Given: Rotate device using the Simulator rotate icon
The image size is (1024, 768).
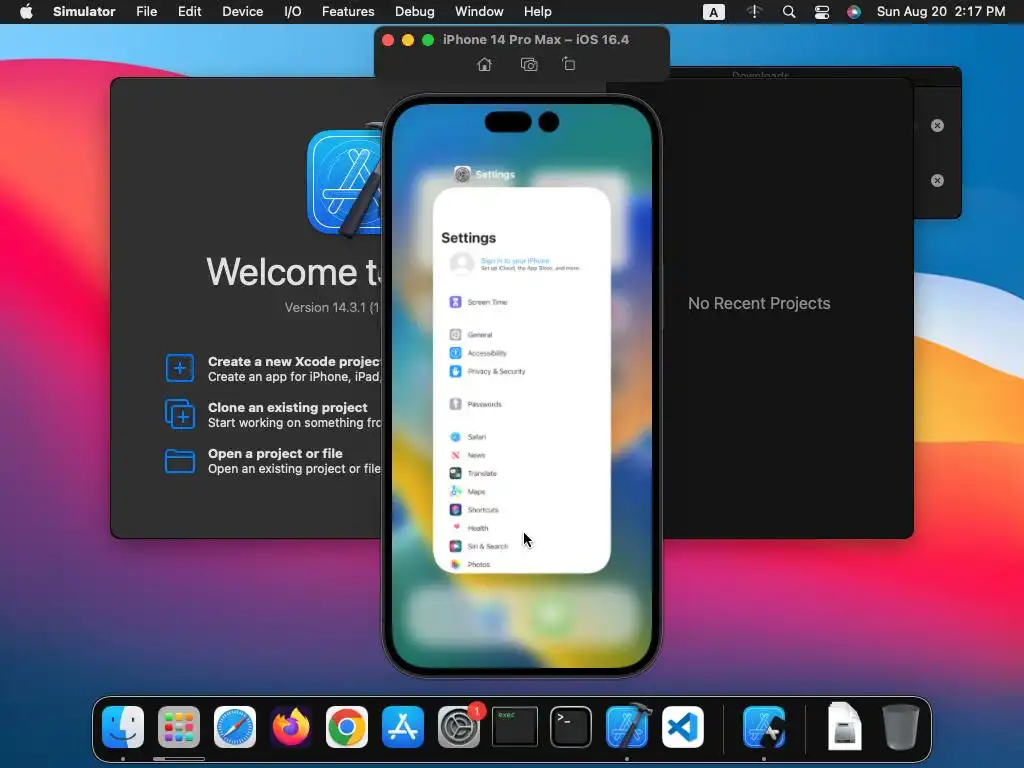Looking at the screenshot, I should click(569, 64).
